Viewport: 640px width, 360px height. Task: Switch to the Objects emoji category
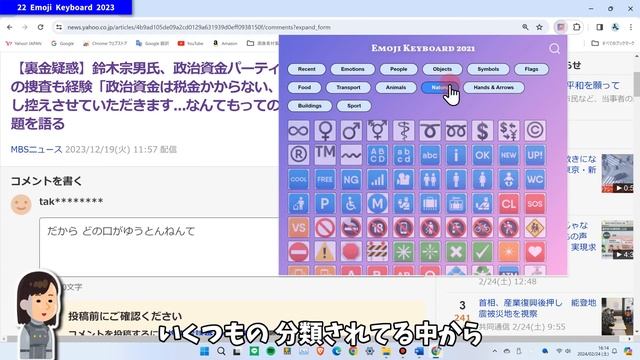(x=442, y=69)
